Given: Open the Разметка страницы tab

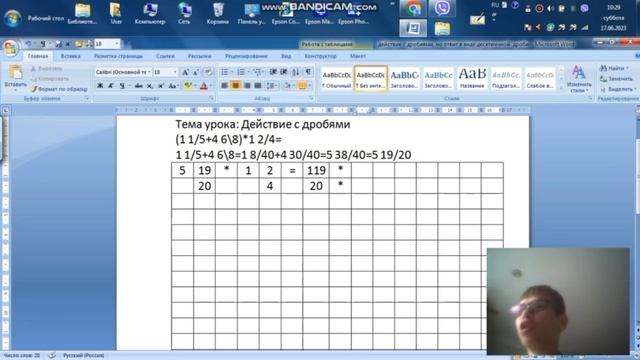Looking at the screenshot, I should pyautogui.click(x=118, y=56).
